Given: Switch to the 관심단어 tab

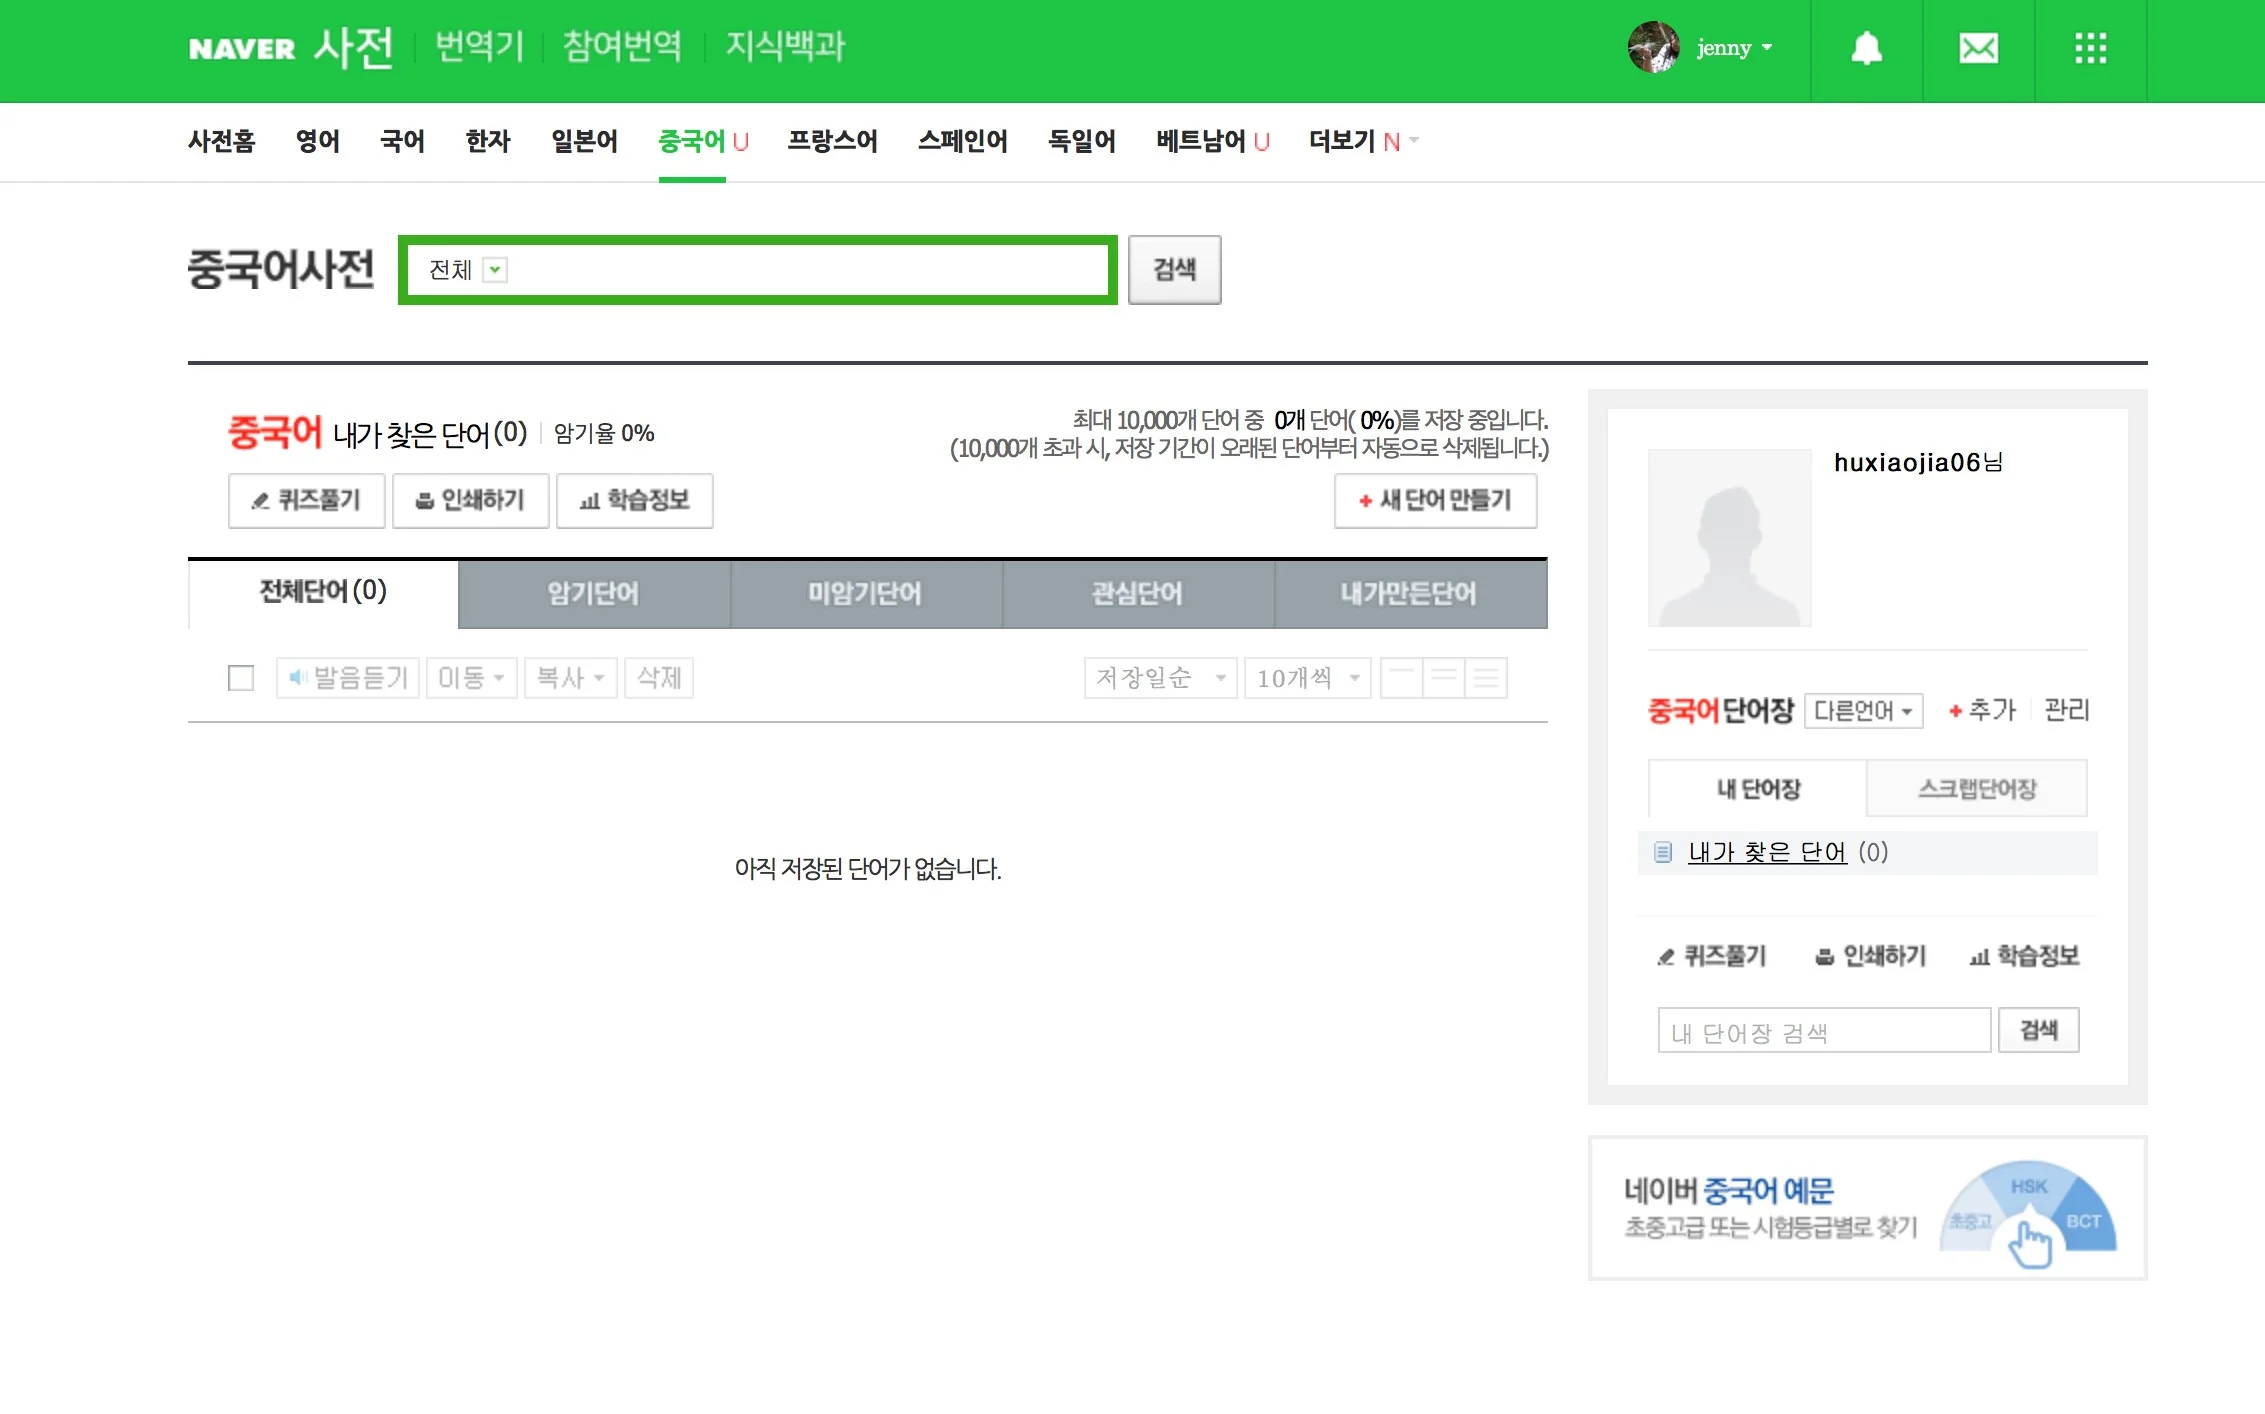Looking at the screenshot, I should [x=1138, y=594].
